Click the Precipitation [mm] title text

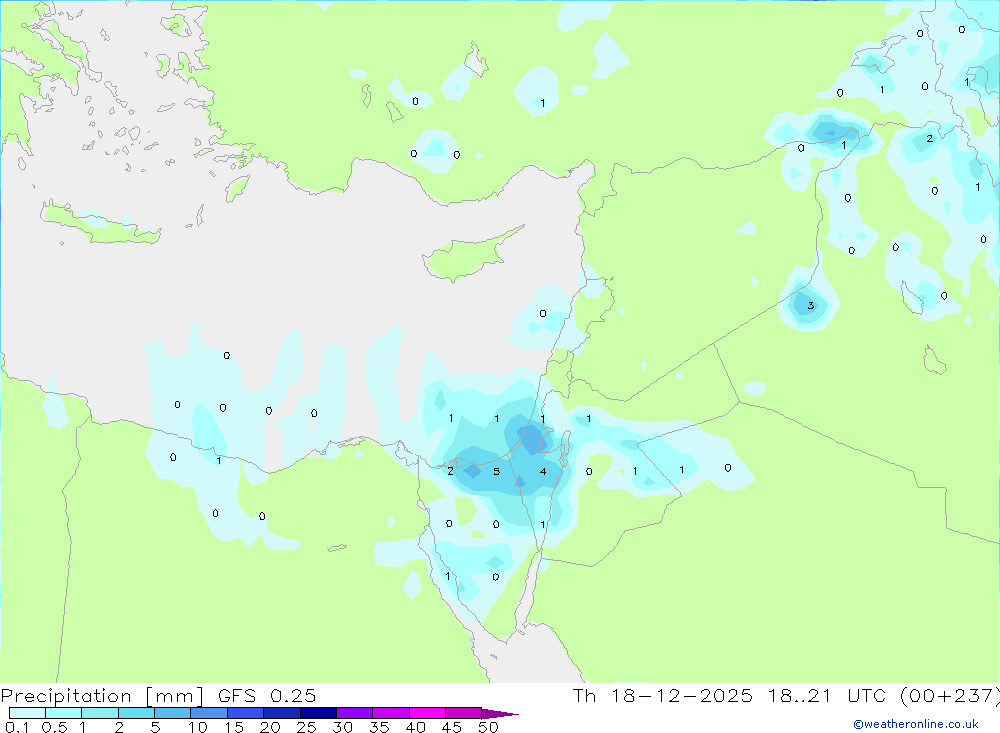click(102, 695)
